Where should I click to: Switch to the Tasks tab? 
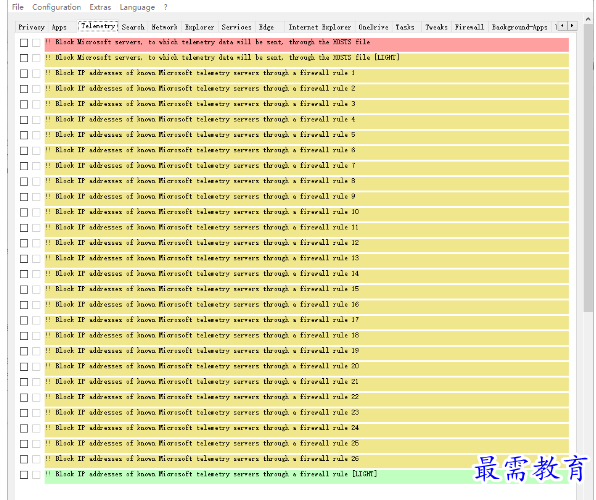405,27
